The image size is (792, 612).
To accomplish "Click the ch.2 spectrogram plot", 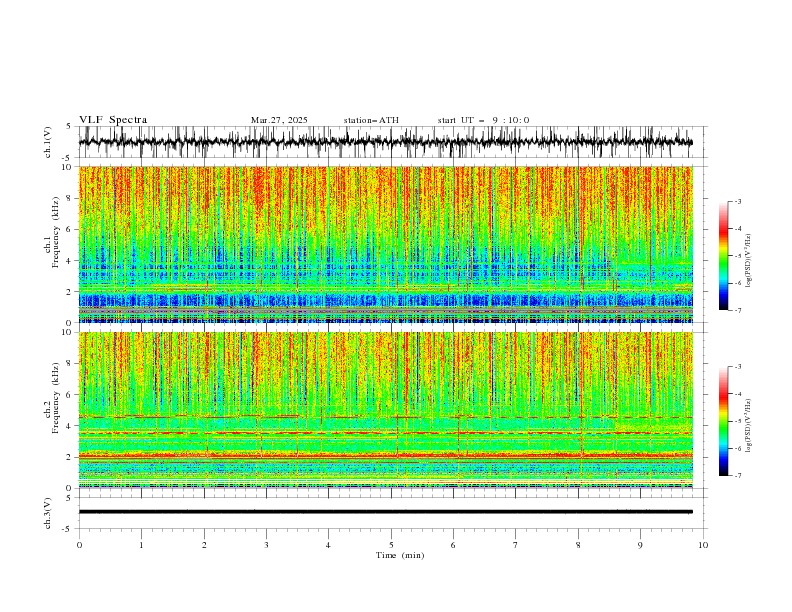I will [x=385, y=410].
